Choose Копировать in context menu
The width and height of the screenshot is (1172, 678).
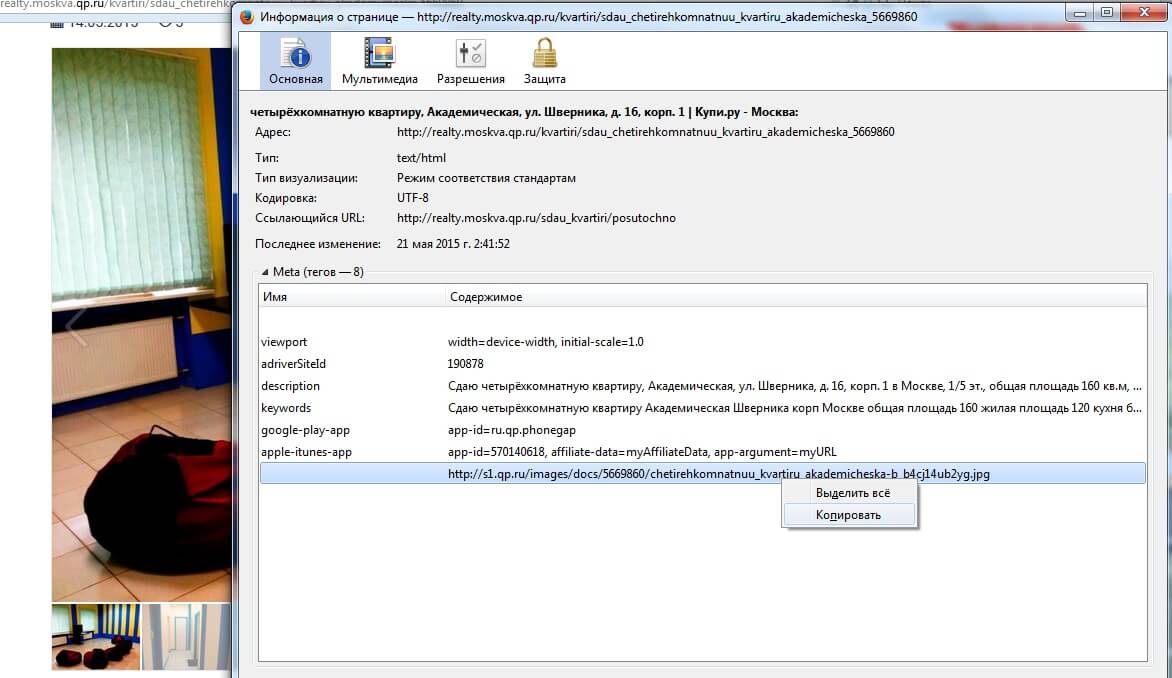point(848,515)
